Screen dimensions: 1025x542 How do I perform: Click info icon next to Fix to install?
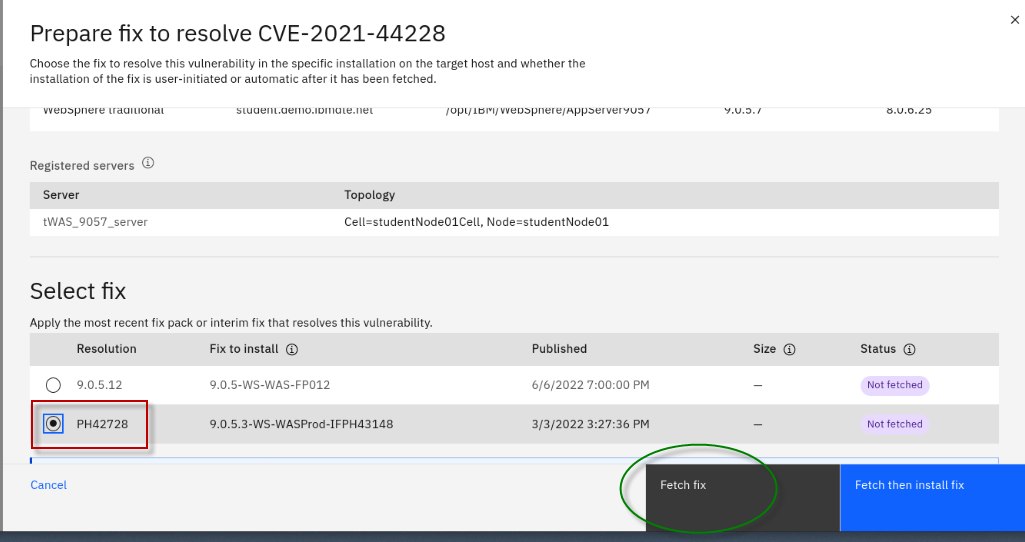(x=291, y=350)
